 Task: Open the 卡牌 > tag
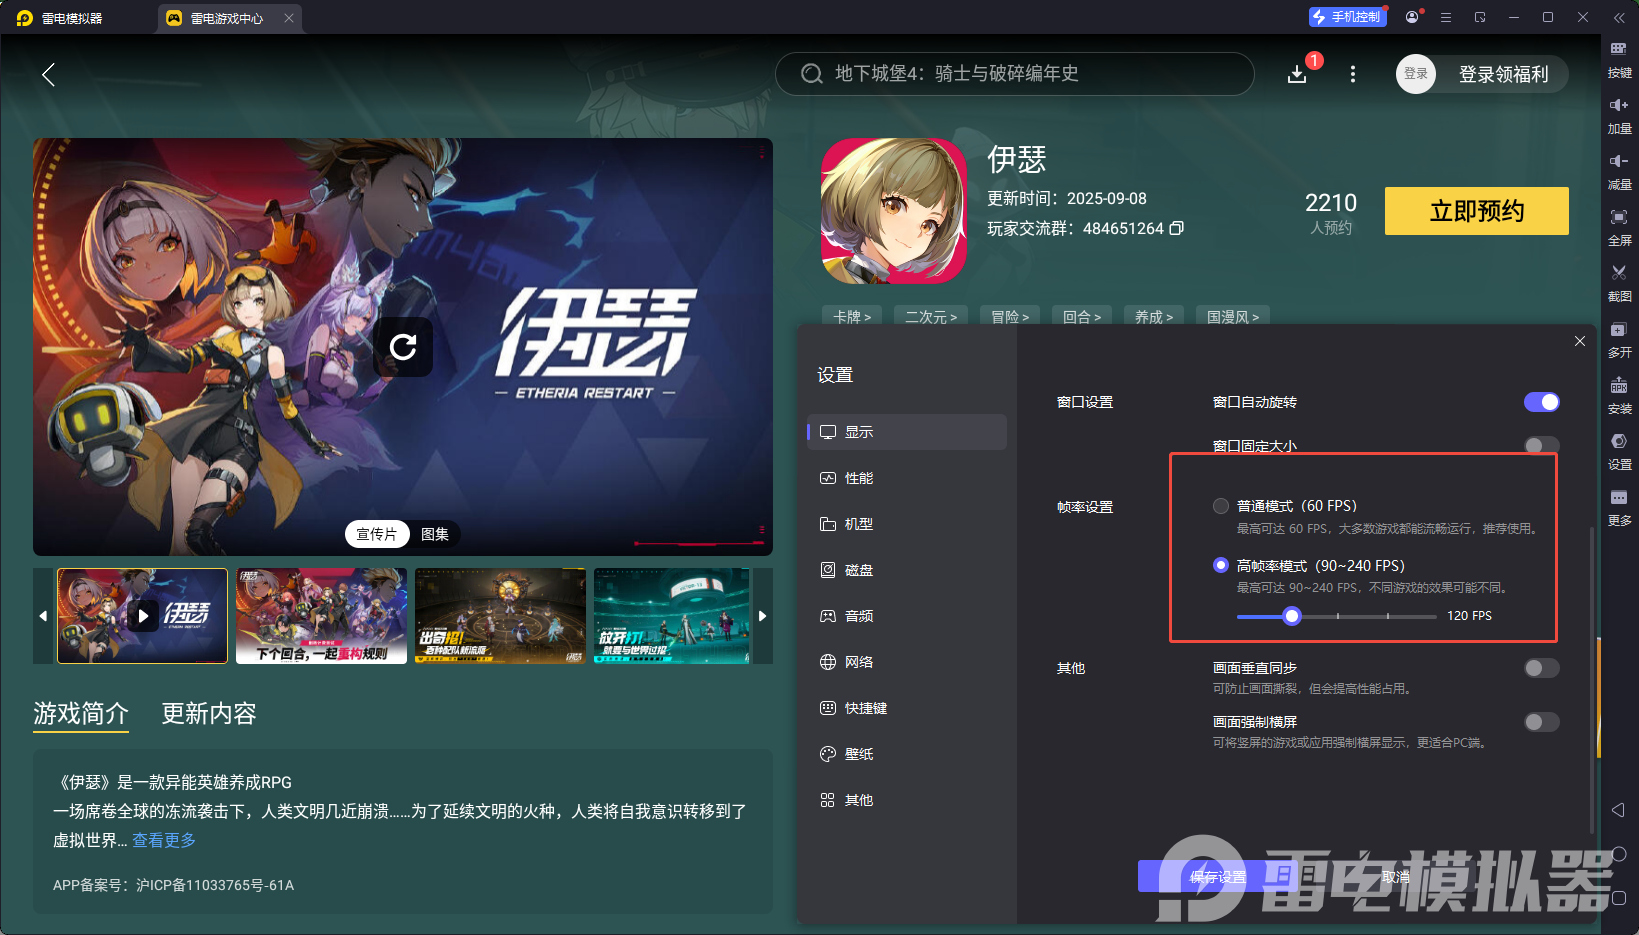click(x=852, y=316)
